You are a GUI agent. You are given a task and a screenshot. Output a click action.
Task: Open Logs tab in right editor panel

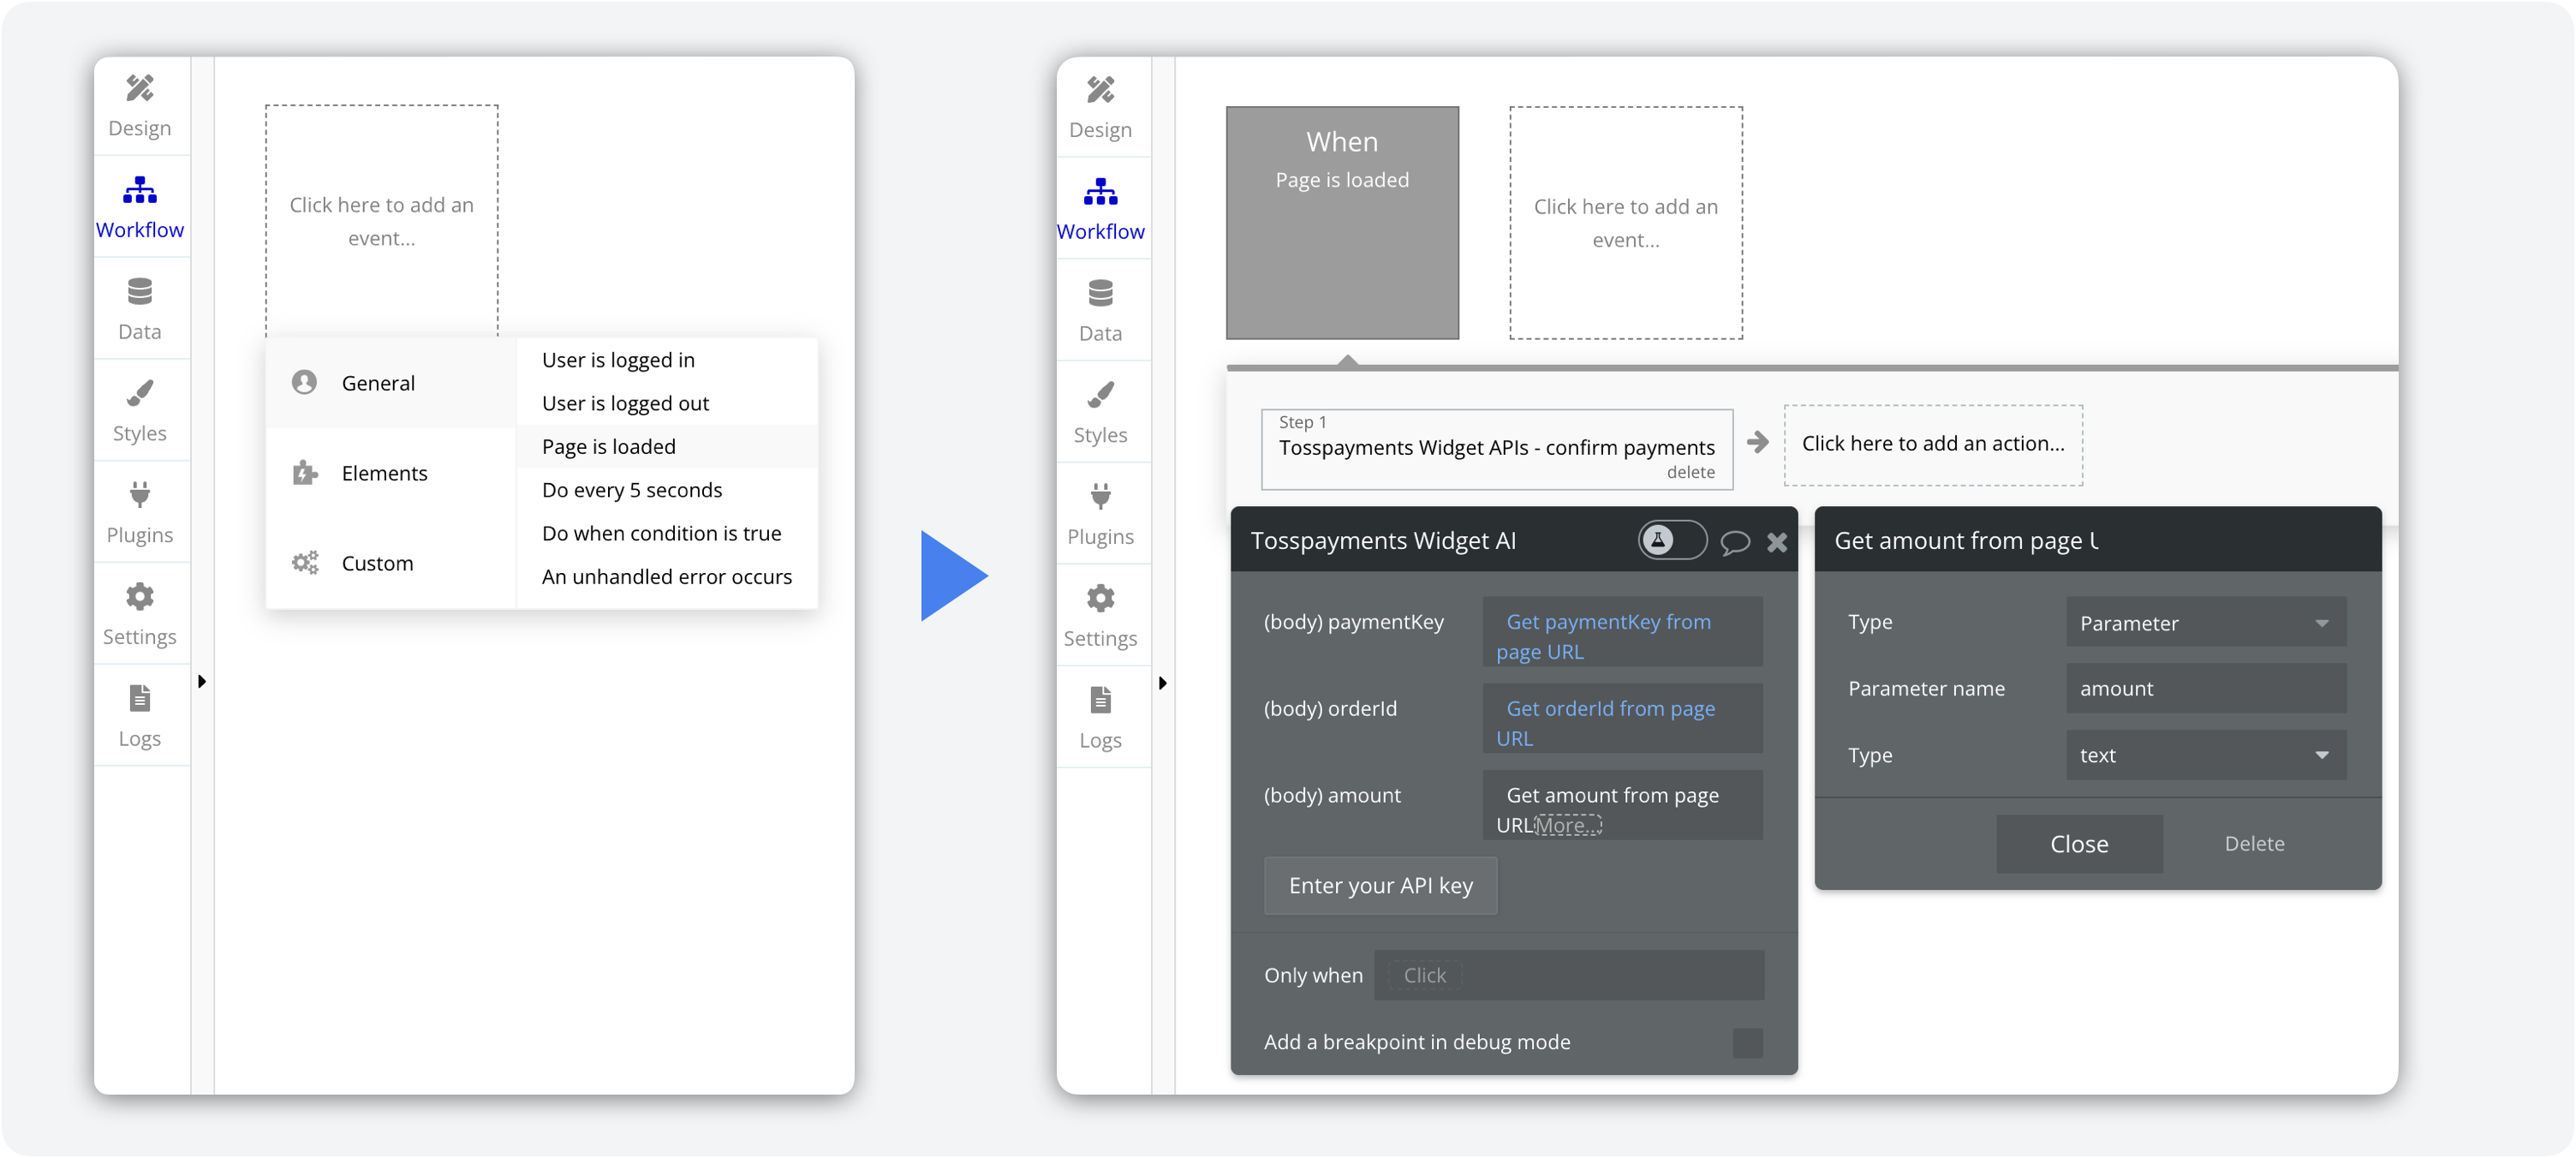point(1100,718)
